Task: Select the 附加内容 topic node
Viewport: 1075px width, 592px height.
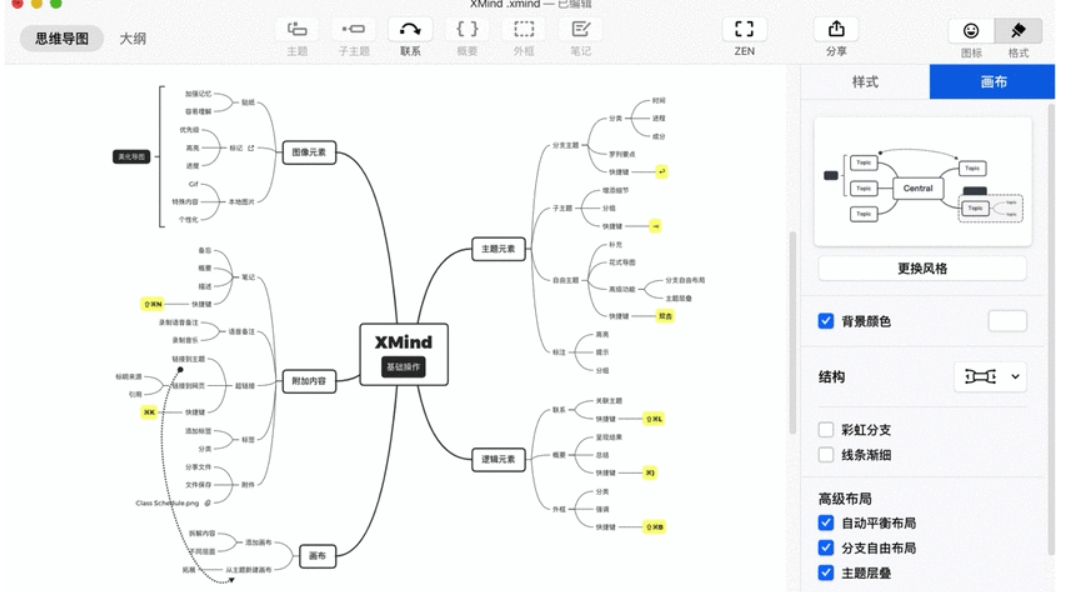Action: 309,381
